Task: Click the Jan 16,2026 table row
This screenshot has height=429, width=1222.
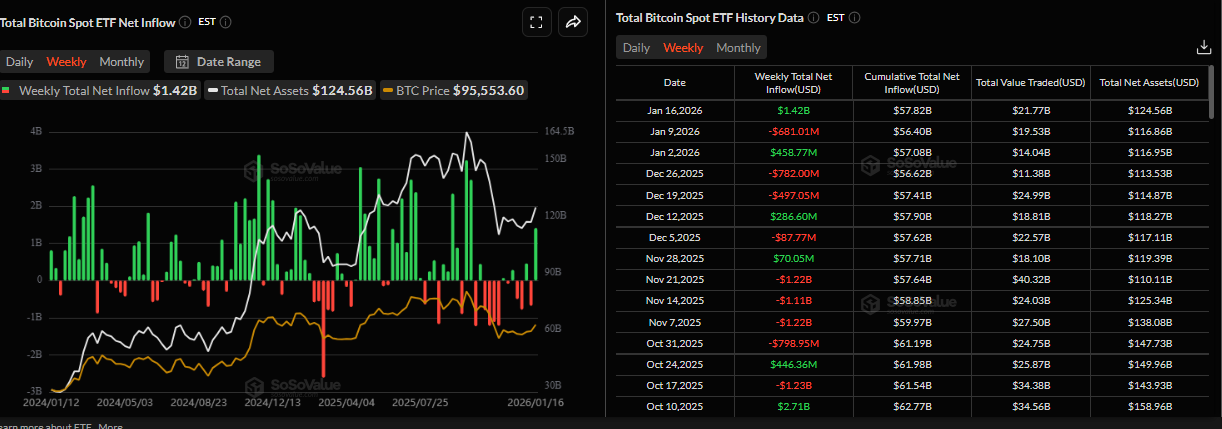Action: (x=912, y=111)
